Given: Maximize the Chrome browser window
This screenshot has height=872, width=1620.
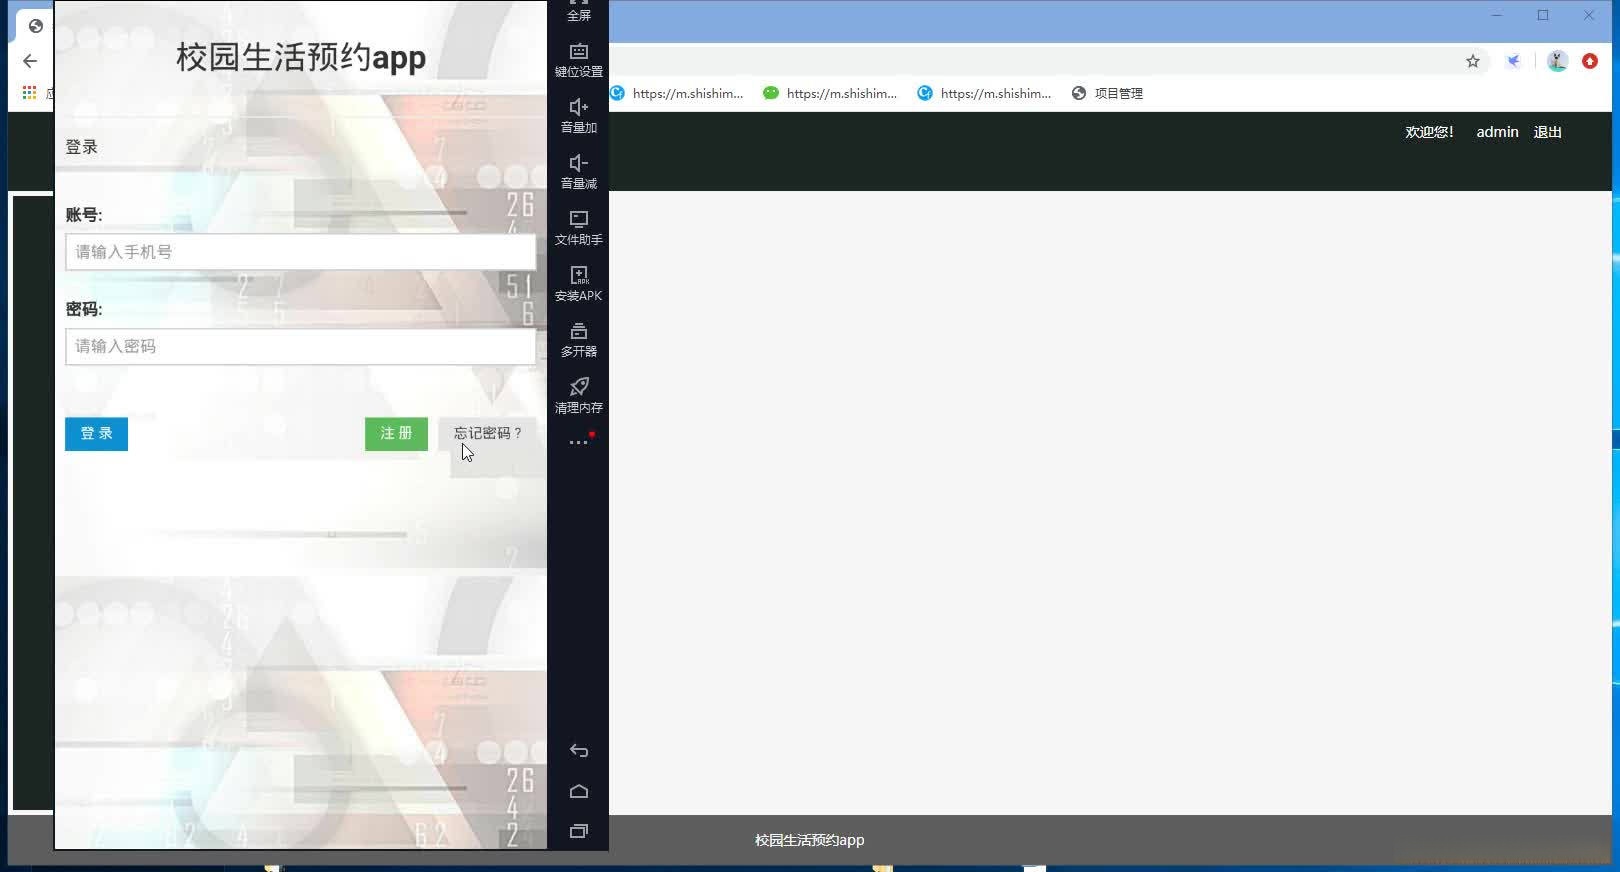Looking at the screenshot, I should pos(1543,15).
